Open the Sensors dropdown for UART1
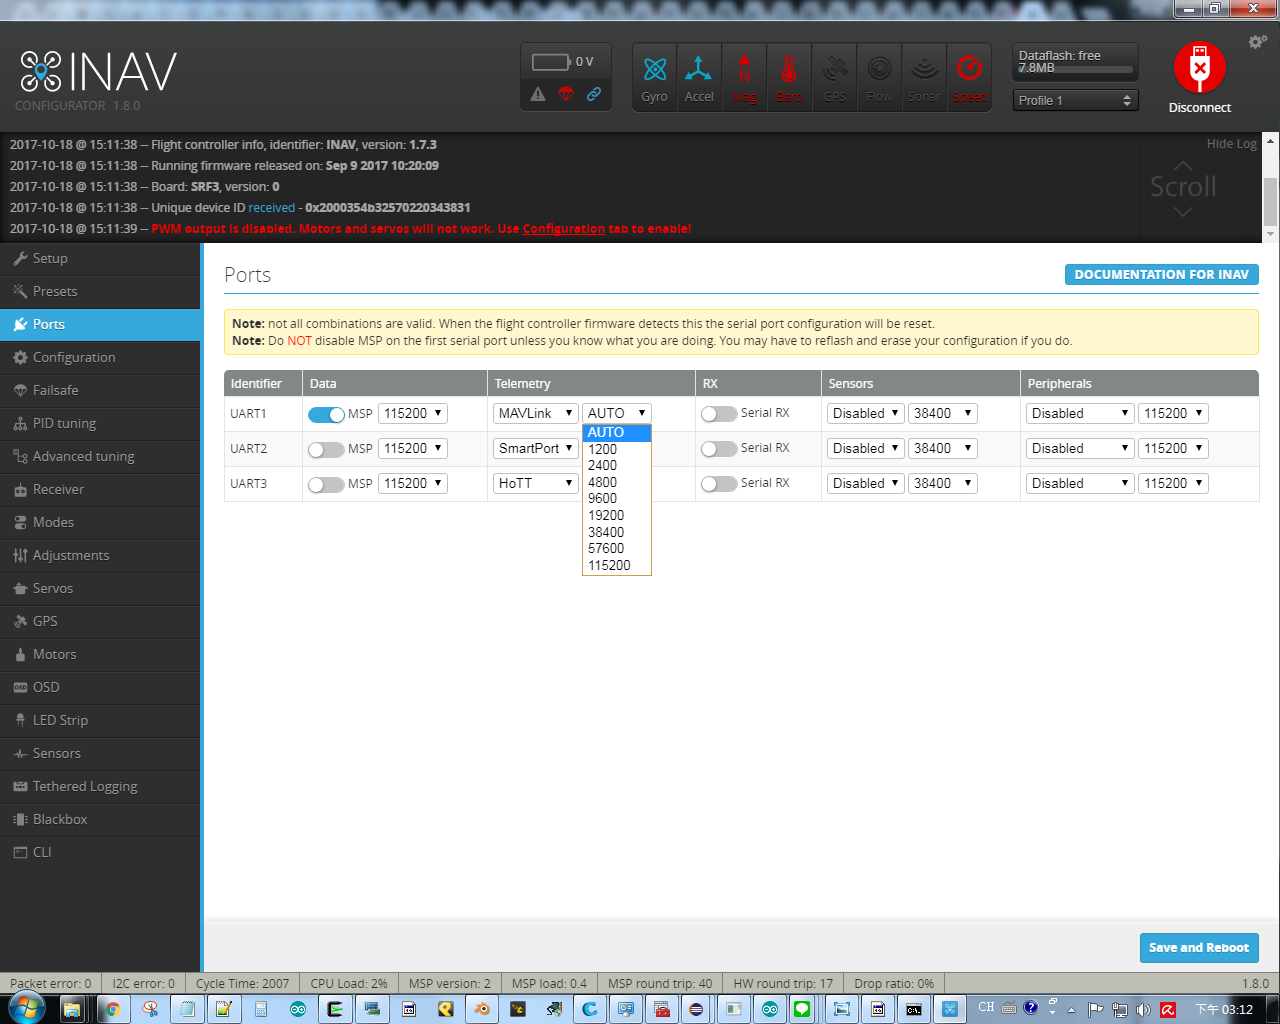 click(x=865, y=413)
